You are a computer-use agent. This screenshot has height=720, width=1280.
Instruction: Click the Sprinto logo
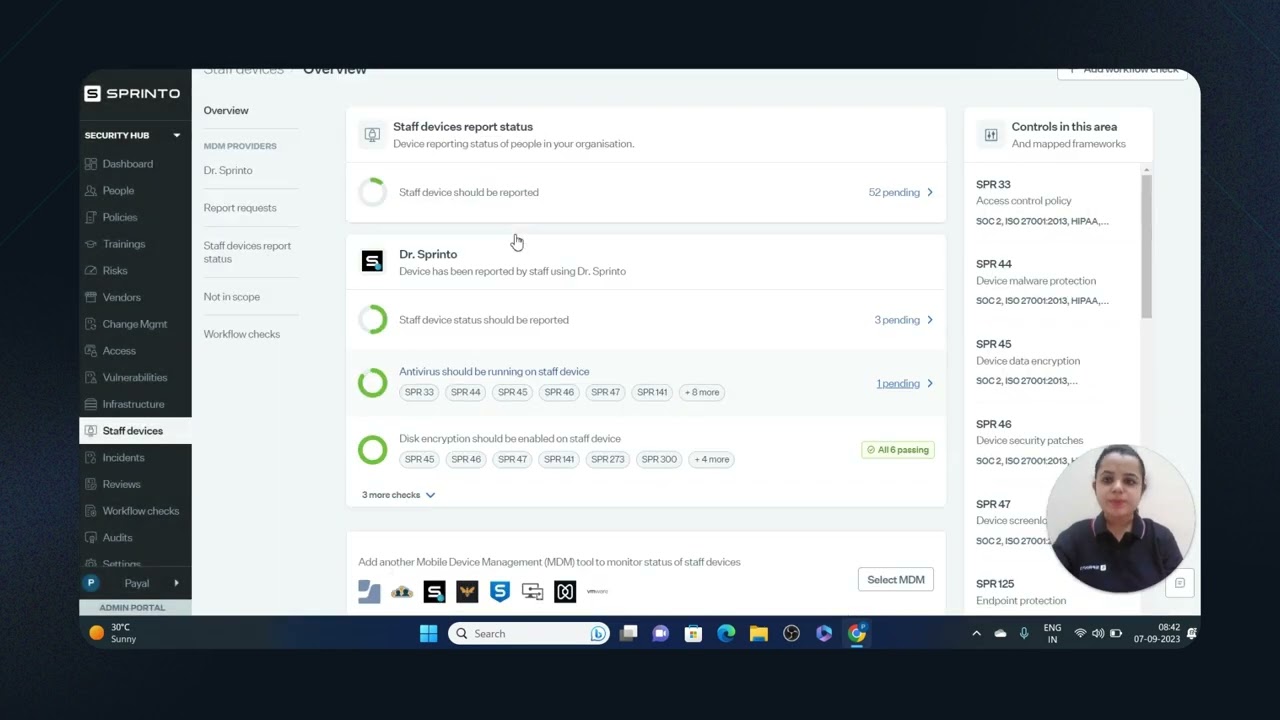tap(132, 93)
